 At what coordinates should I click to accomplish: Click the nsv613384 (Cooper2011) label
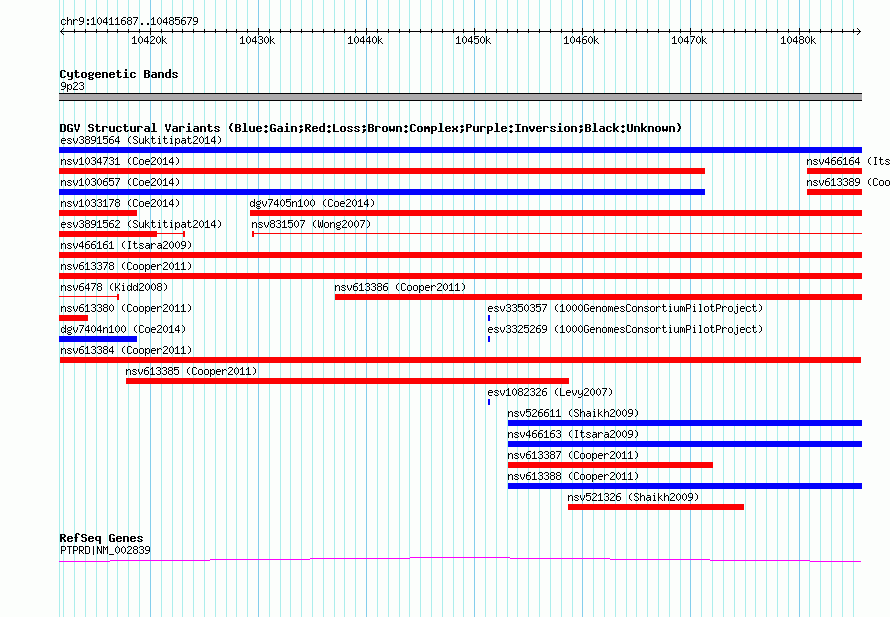(126, 350)
